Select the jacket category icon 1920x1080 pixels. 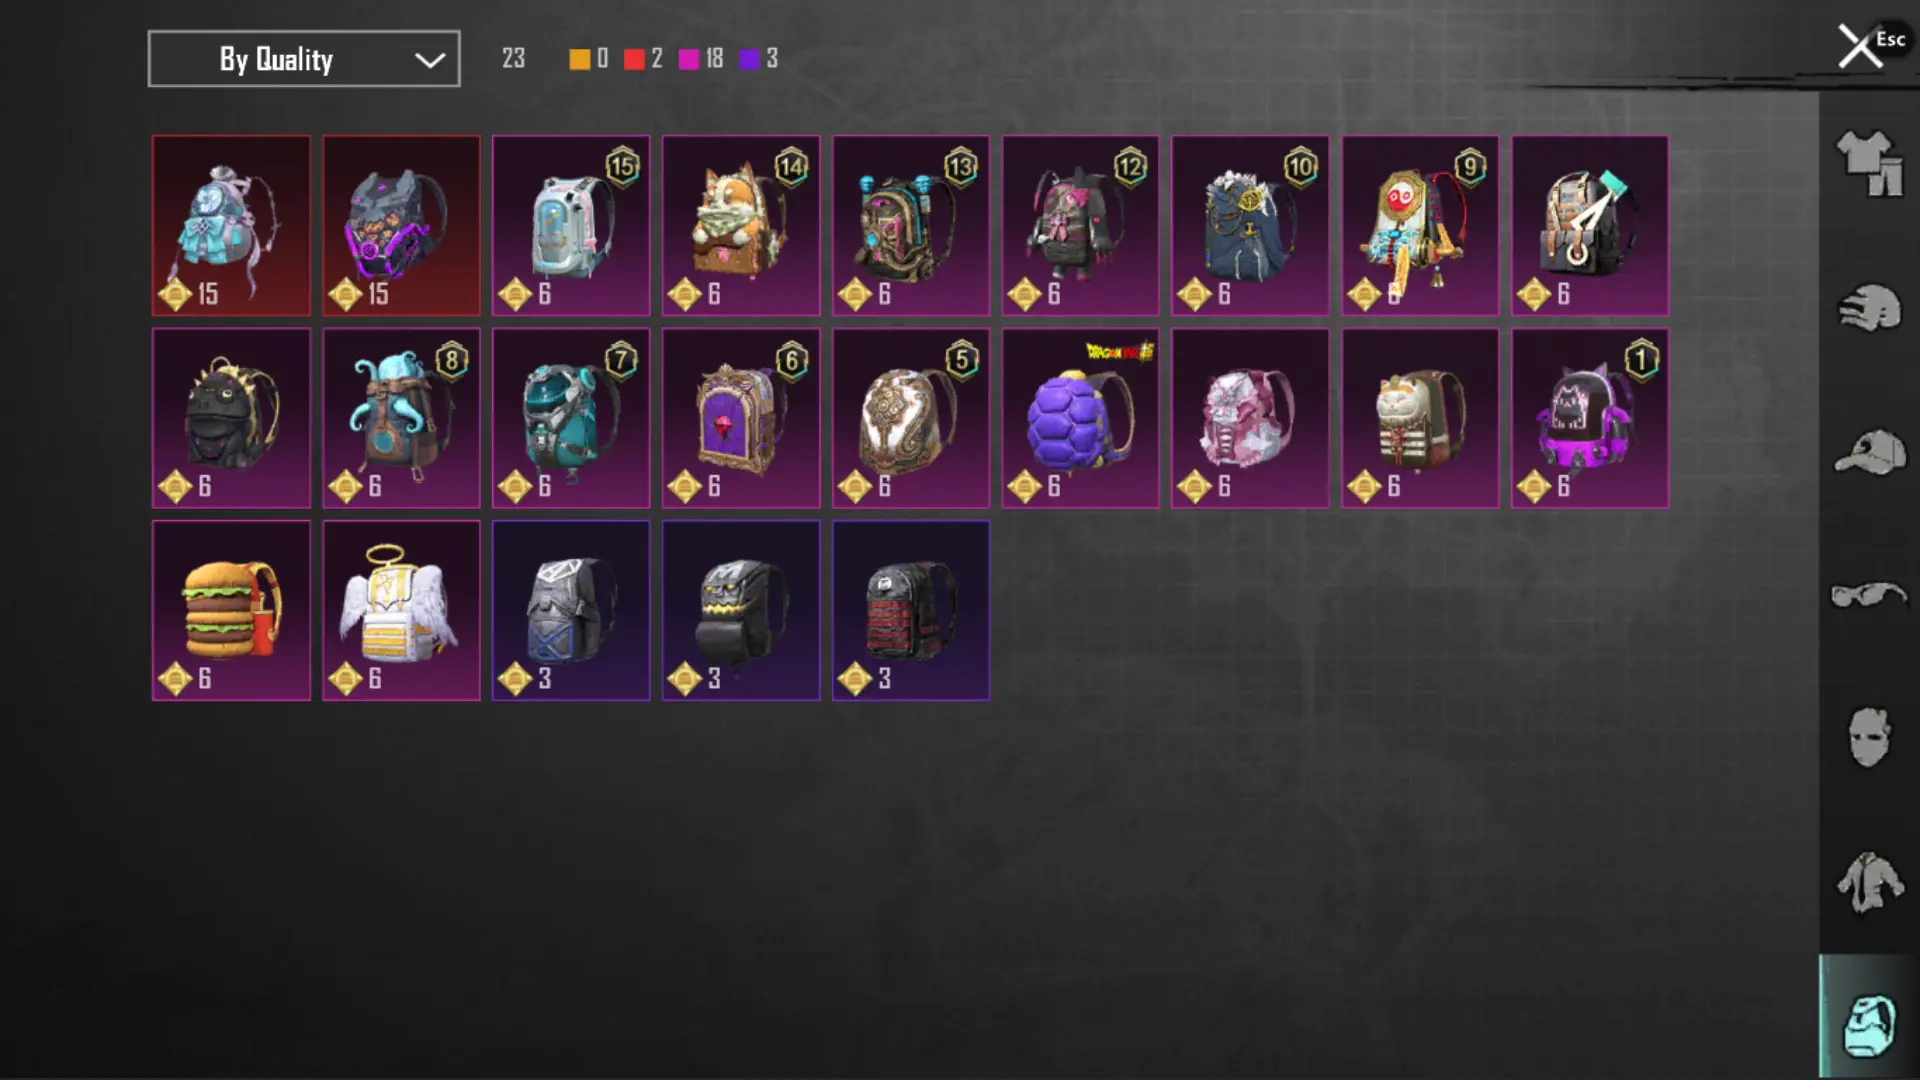tap(1869, 882)
